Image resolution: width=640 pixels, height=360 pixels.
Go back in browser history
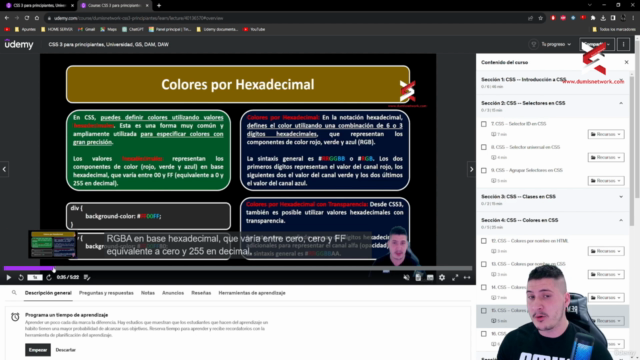[x=7, y=18]
